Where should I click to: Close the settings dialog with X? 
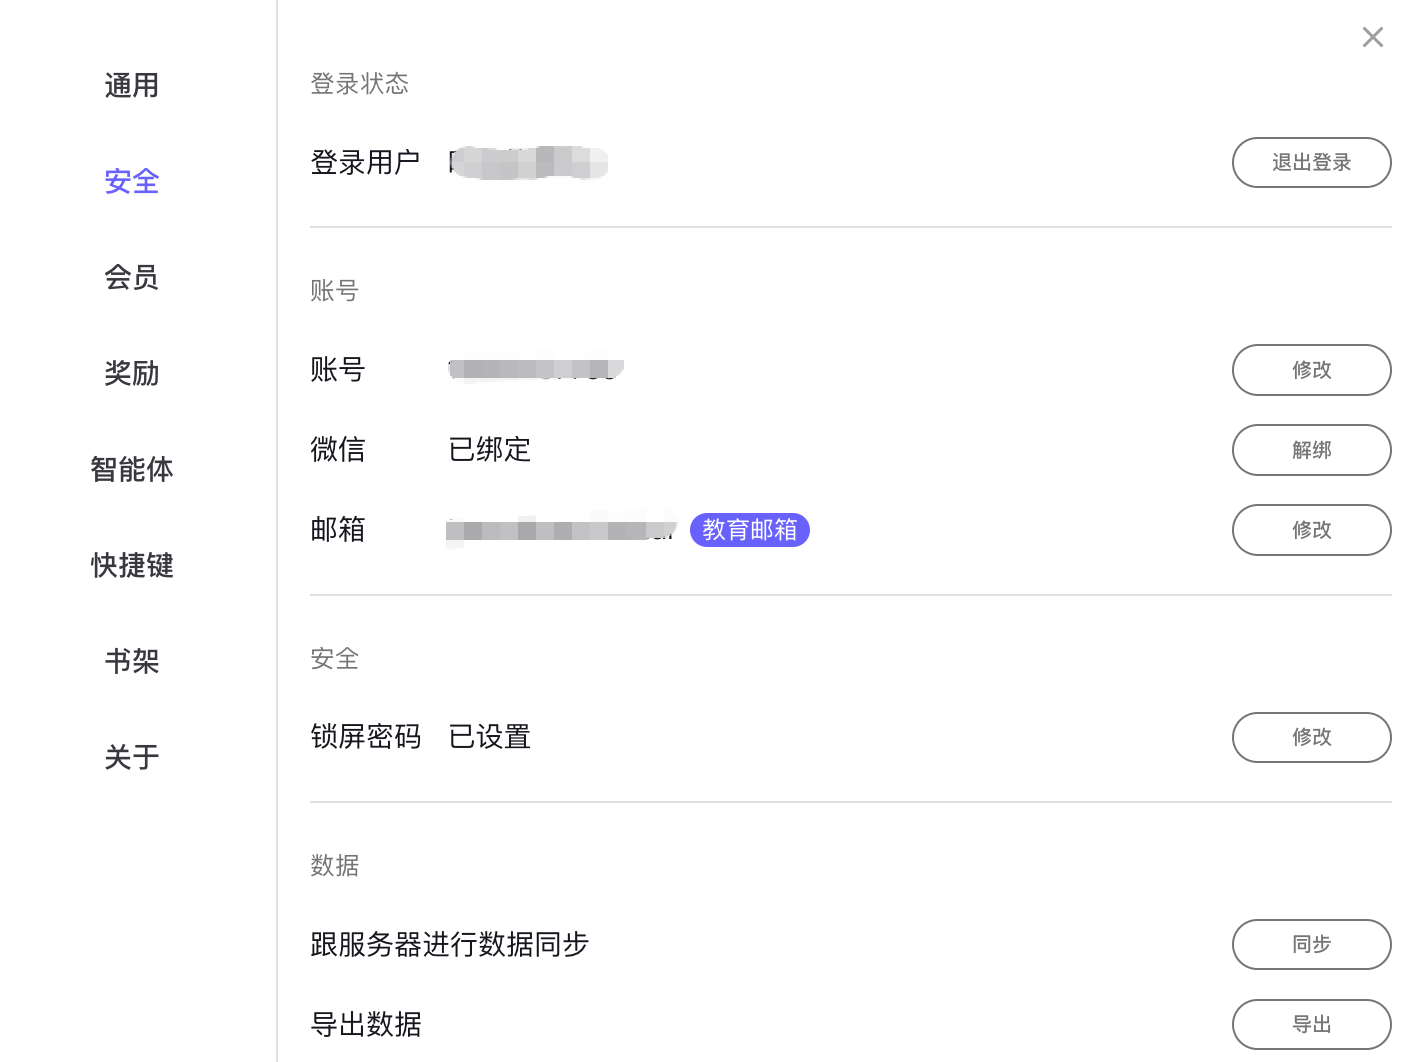click(1372, 37)
